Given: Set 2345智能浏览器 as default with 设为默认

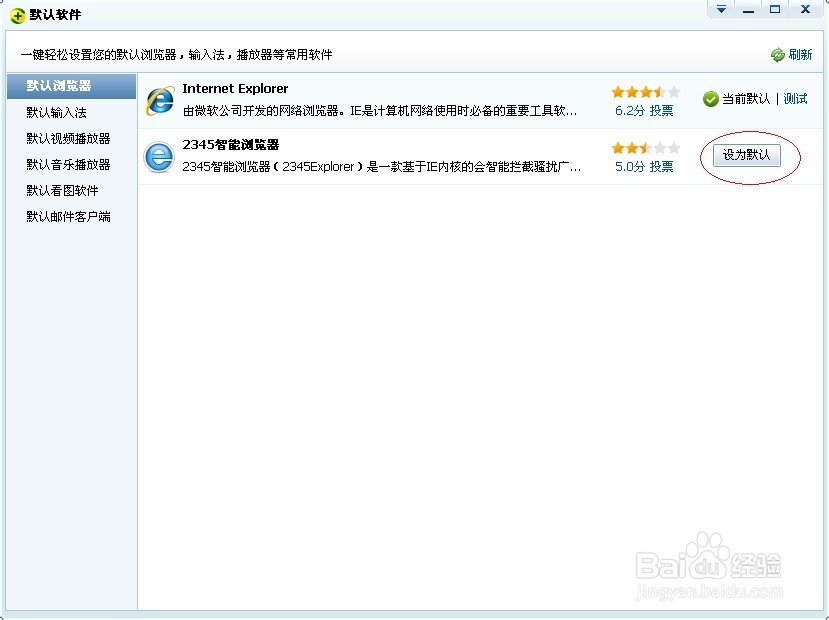Looking at the screenshot, I should pos(747,155).
